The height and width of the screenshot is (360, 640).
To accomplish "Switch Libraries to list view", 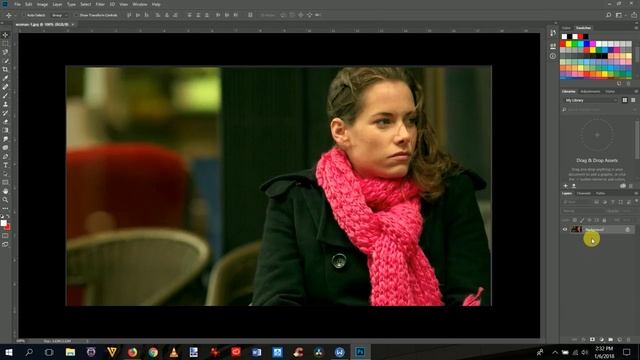I will pyautogui.click(x=633, y=100).
